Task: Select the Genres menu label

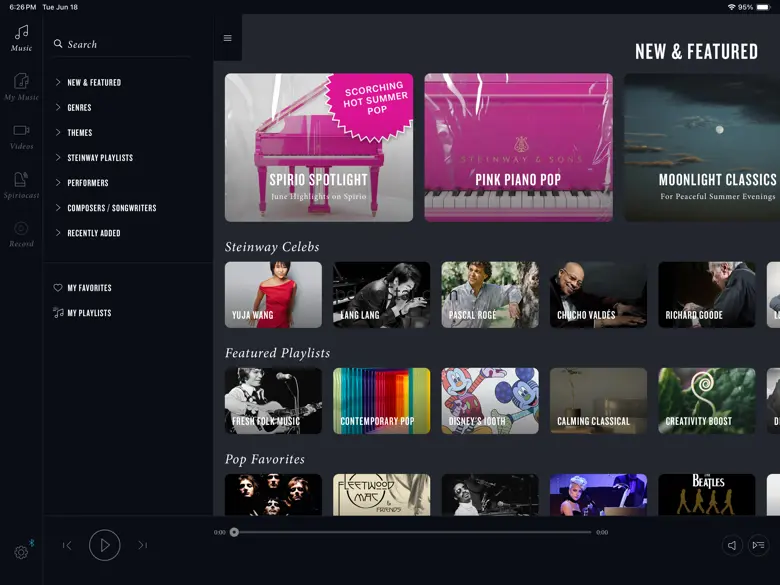Action: 80,107
